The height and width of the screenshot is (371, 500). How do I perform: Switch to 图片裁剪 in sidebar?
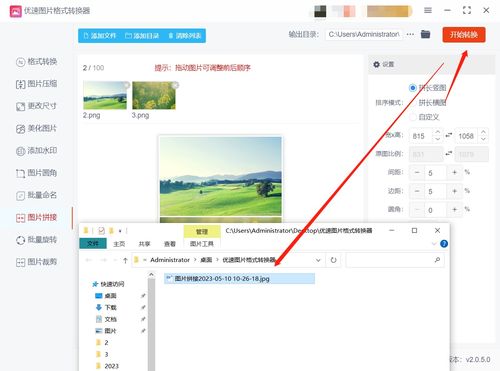[37, 262]
